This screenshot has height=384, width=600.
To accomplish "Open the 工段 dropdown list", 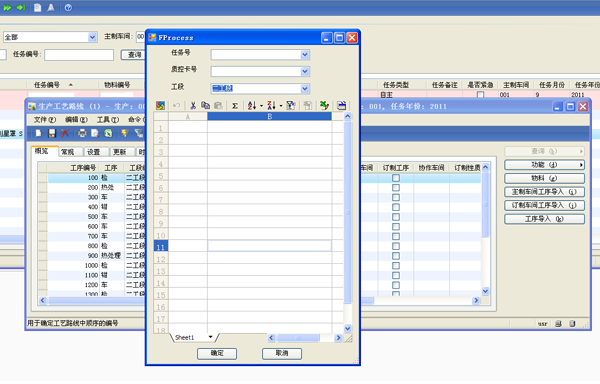I will tap(305, 89).
